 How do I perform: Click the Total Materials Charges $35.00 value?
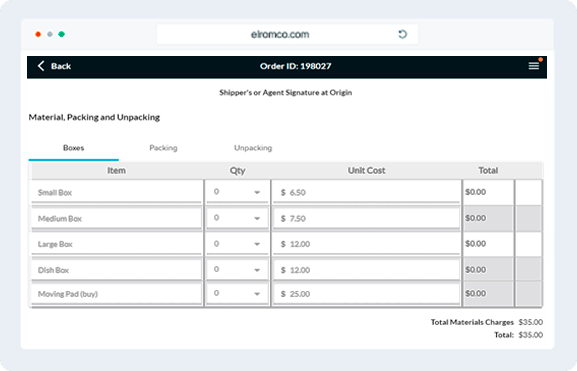(531, 322)
